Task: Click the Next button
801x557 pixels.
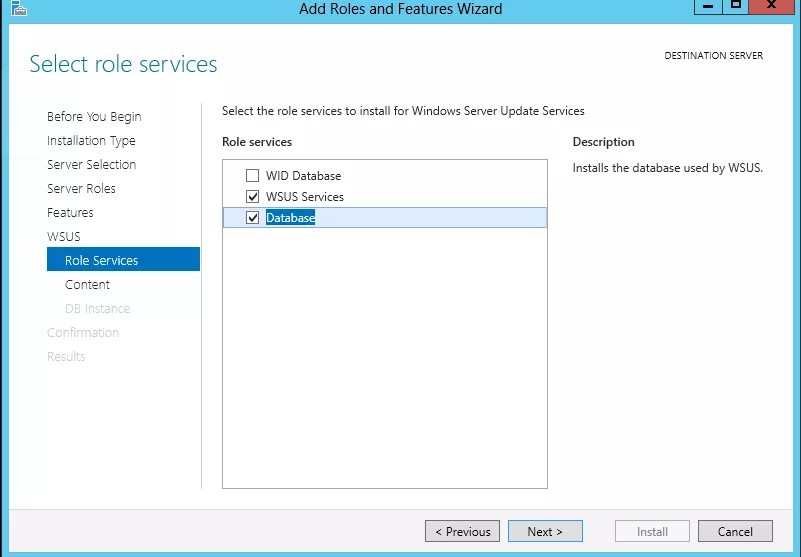Action: [x=545, y=531]
